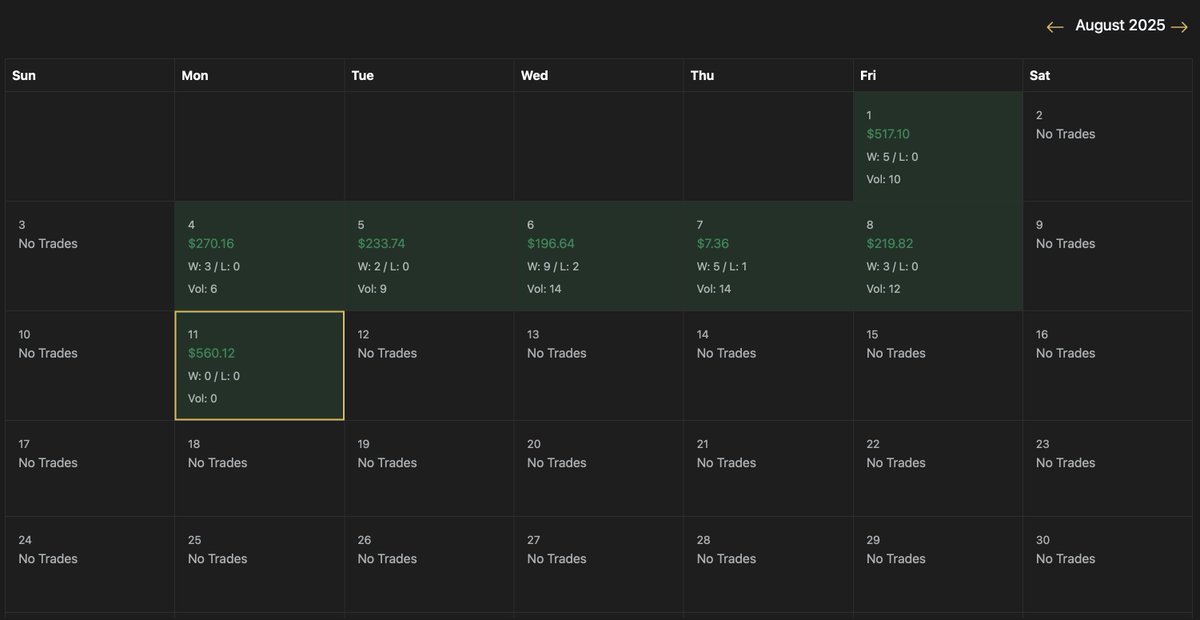Open the $270.16 profit on August 4

pos(211,244)
